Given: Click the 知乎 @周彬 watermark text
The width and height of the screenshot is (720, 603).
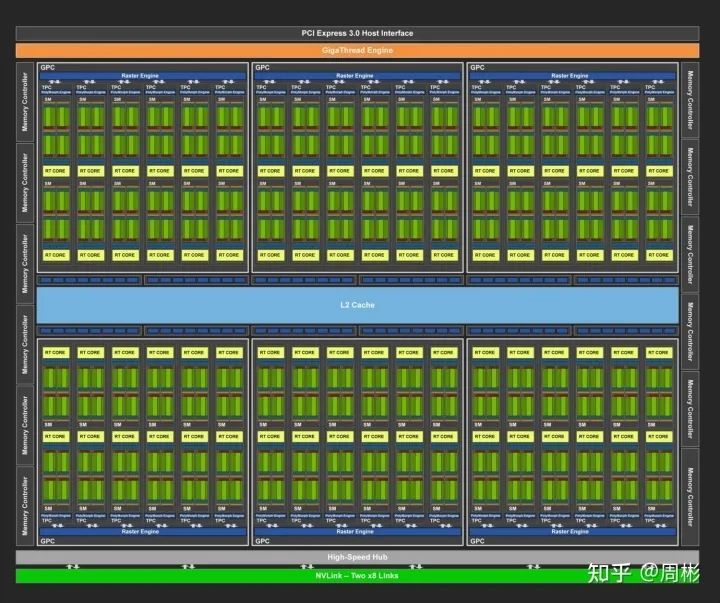Looking at the screenshot, I should pos(643,573).
